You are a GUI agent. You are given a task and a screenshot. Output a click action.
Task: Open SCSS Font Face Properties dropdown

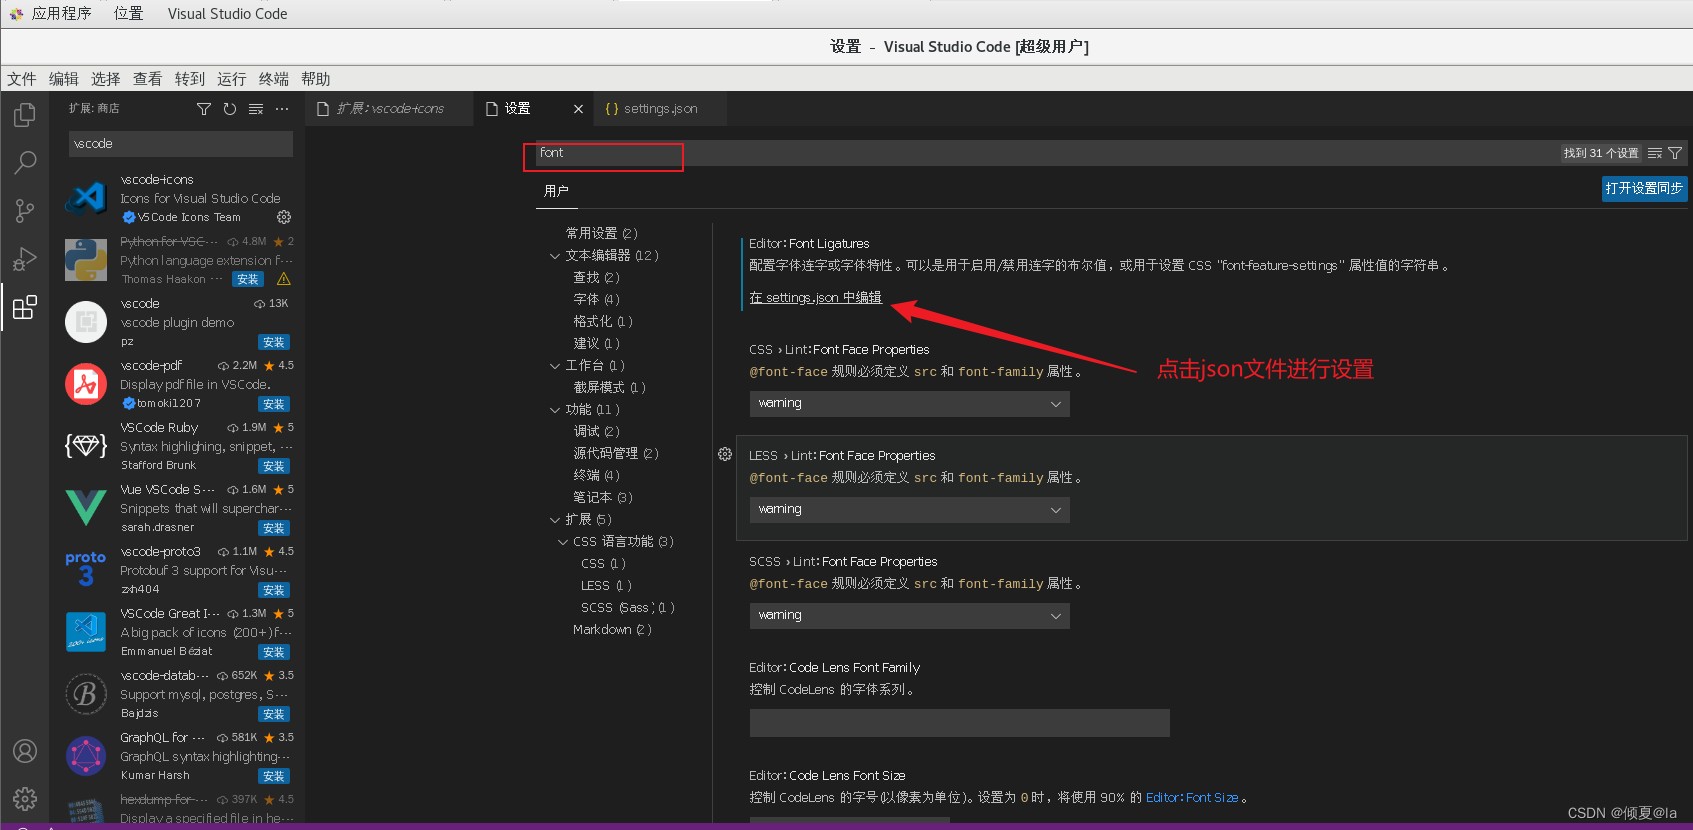(x=909, y=615)
